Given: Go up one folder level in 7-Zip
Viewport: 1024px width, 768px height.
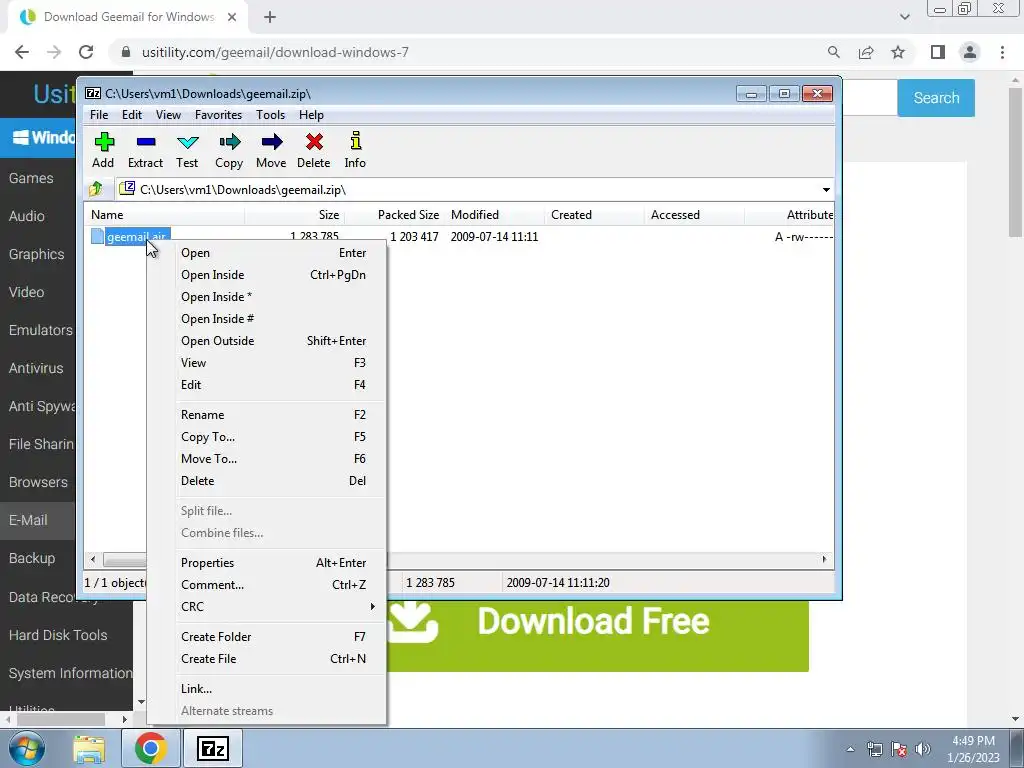Looking at the screenshot, I should point(96,189).
